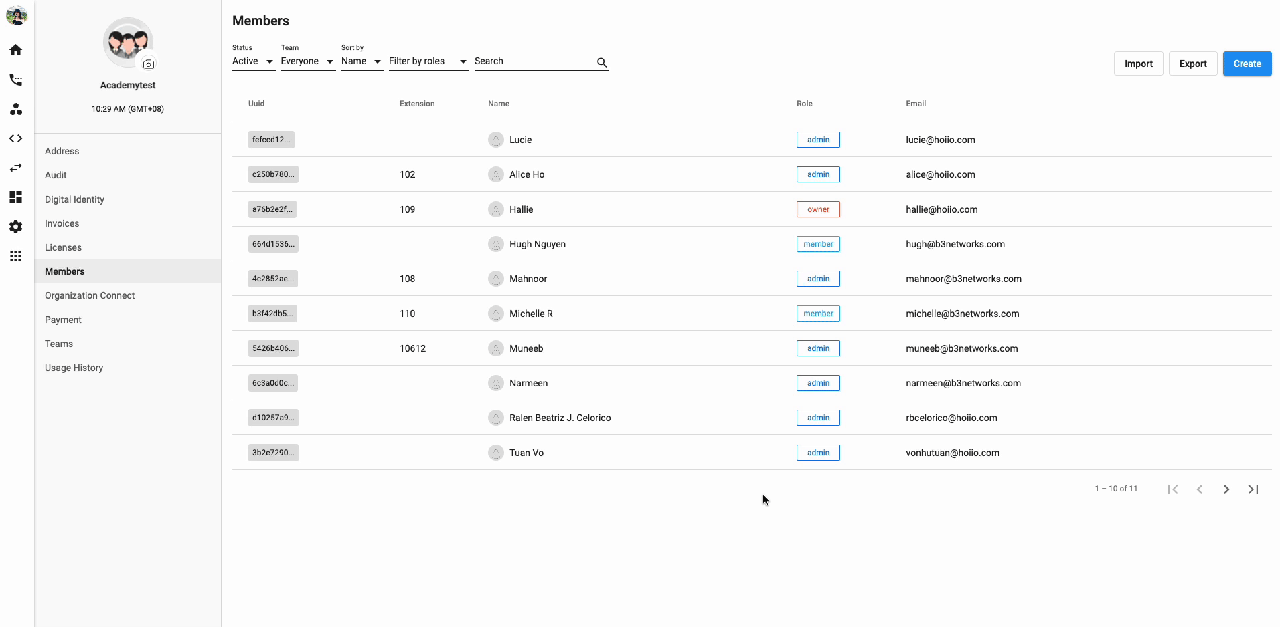Image resolution: width=1280 pixels, height=627 pixels.
Task: Jump to last page of members
Action: 1252,489
